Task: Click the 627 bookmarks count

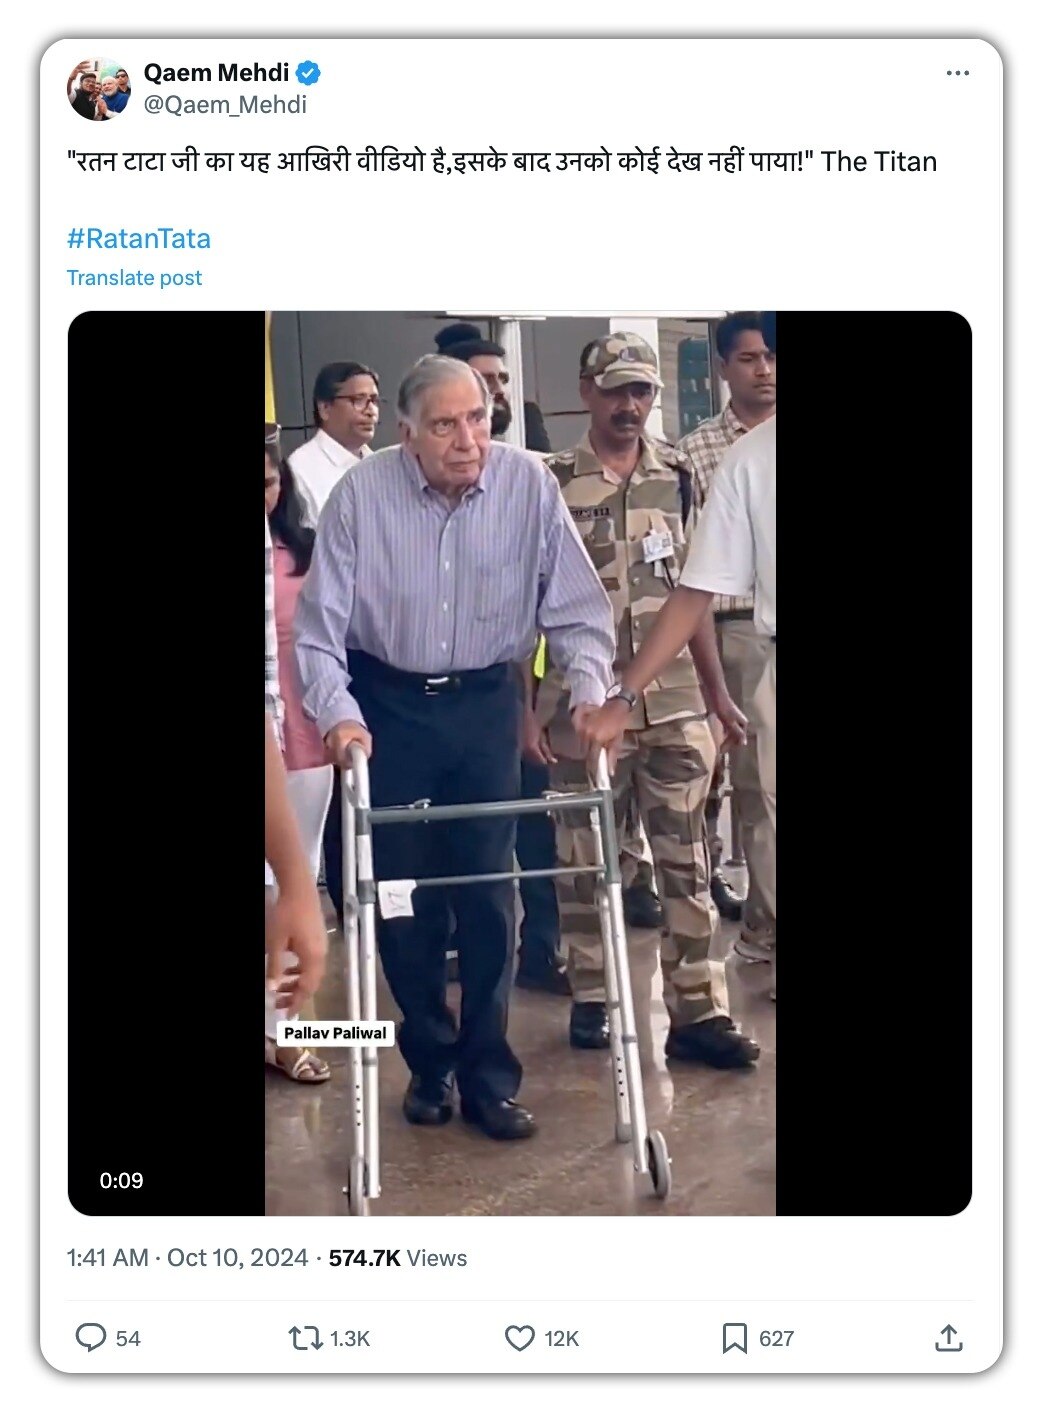Action: 776,1339
